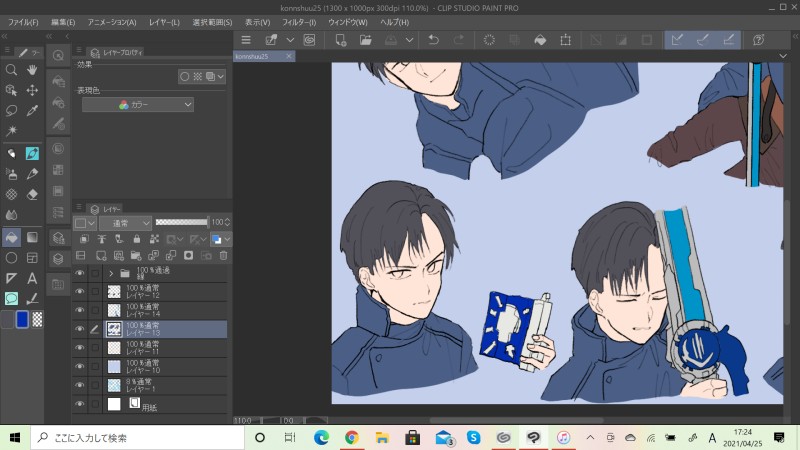Click the Fill icon in command bar
Image resolution: width=800 pixels, height=450 pixels.
540,40
